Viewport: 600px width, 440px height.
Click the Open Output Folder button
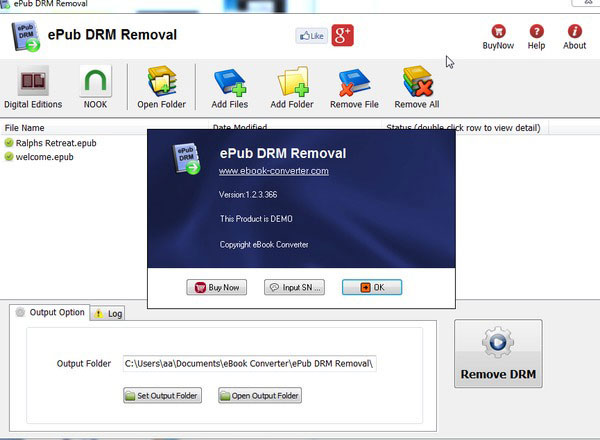pyautogui.click(x=260, y=395)
